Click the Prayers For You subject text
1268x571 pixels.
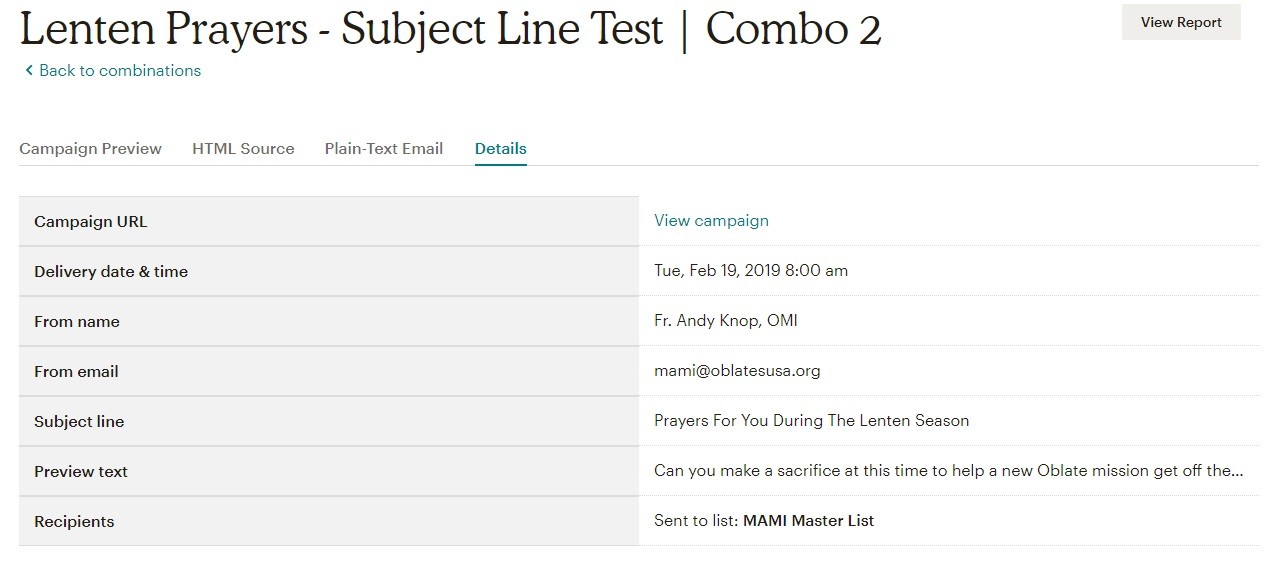click(811, 421)
